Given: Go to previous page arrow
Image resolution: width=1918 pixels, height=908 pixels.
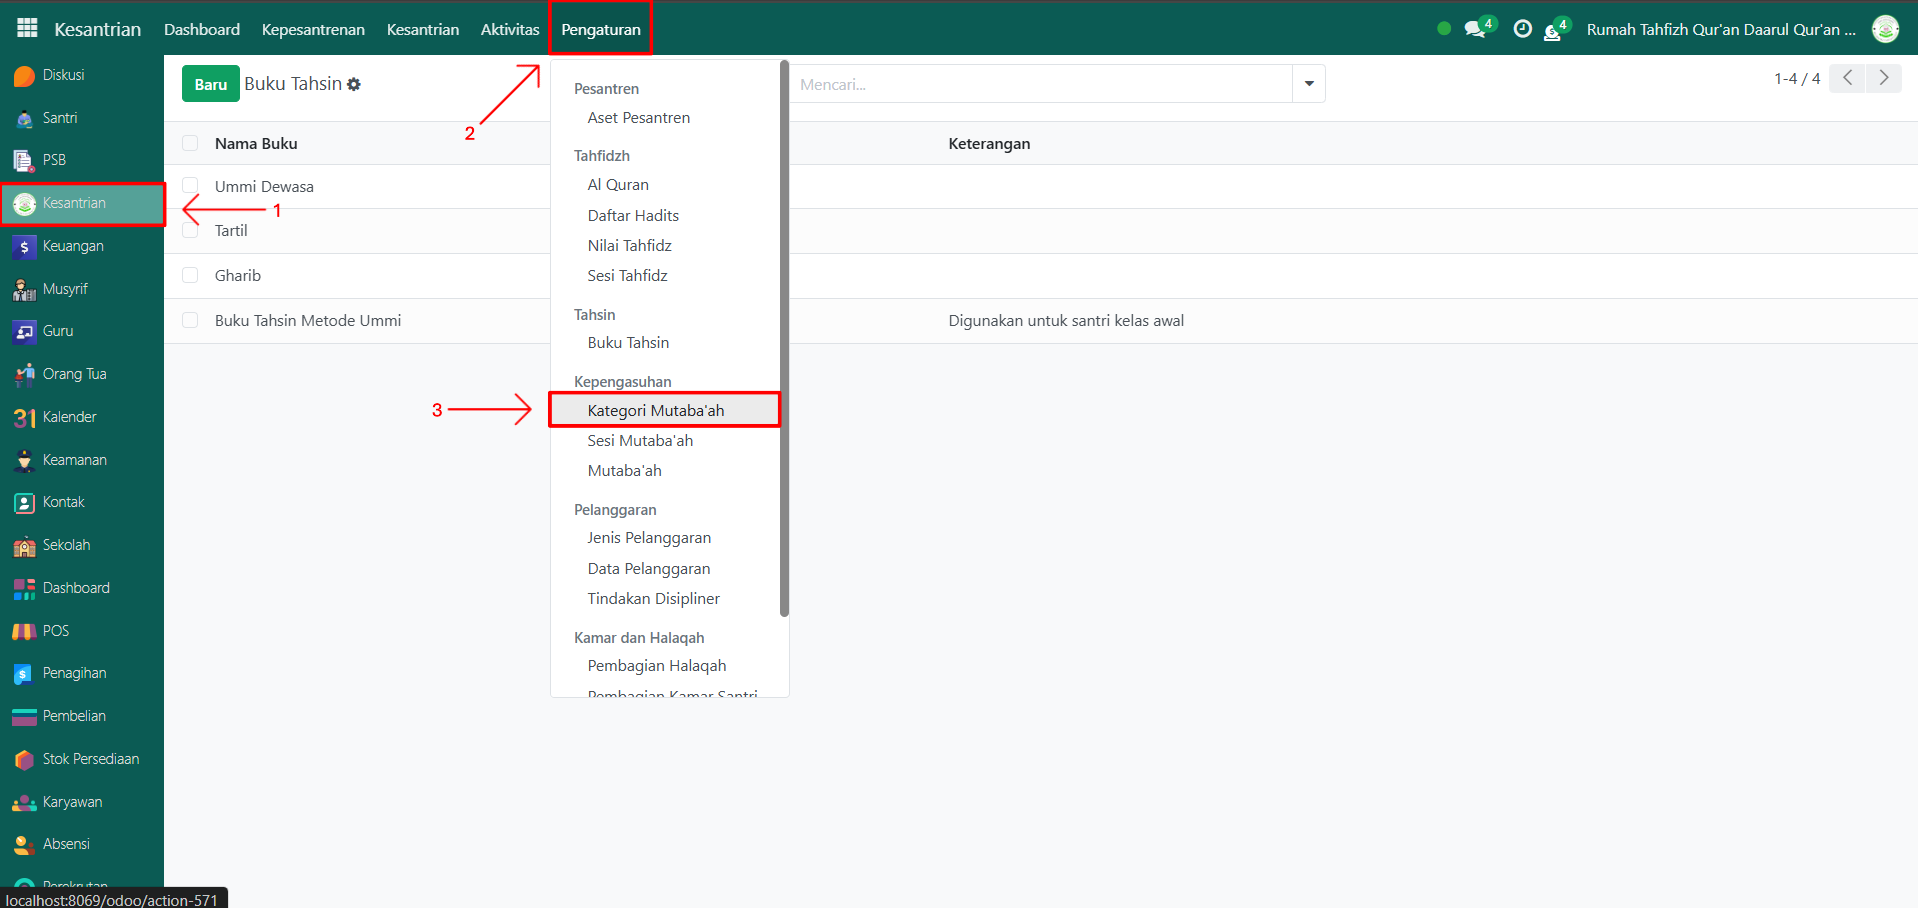Looking at the screenshot, I should [x=1847, y=78].
